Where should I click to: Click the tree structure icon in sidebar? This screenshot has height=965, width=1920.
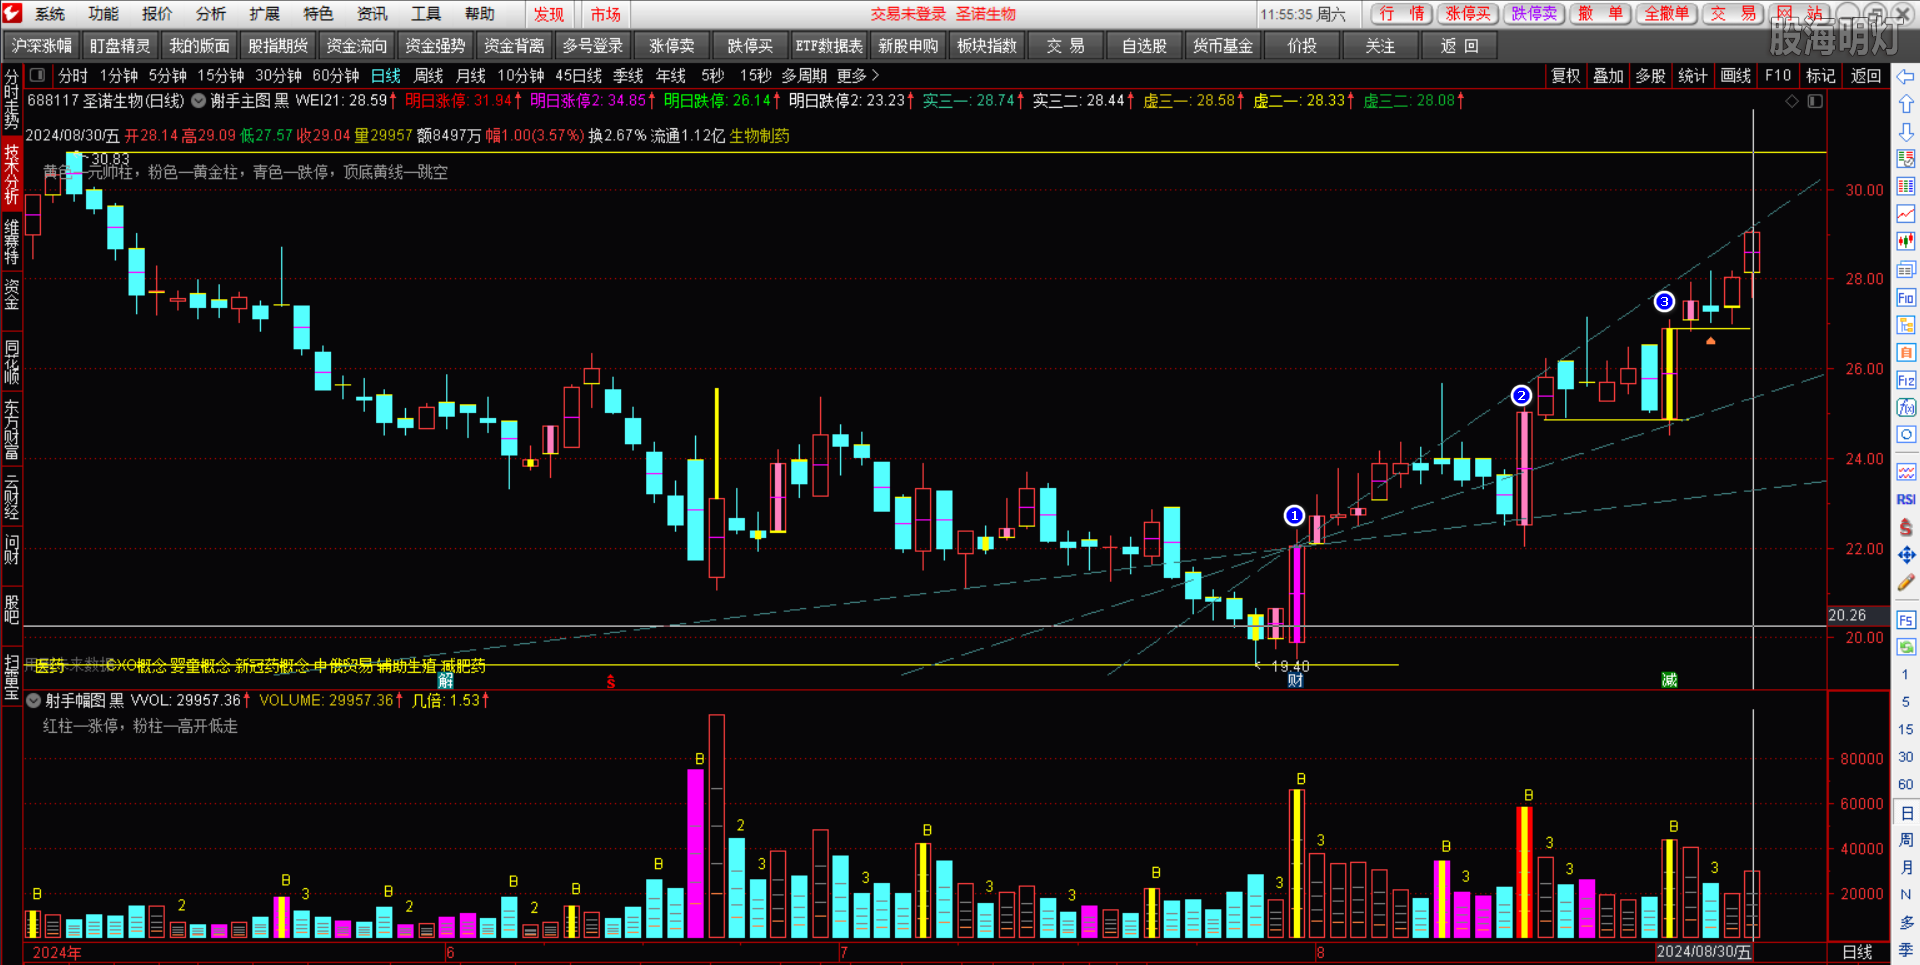coord(1906,325)
